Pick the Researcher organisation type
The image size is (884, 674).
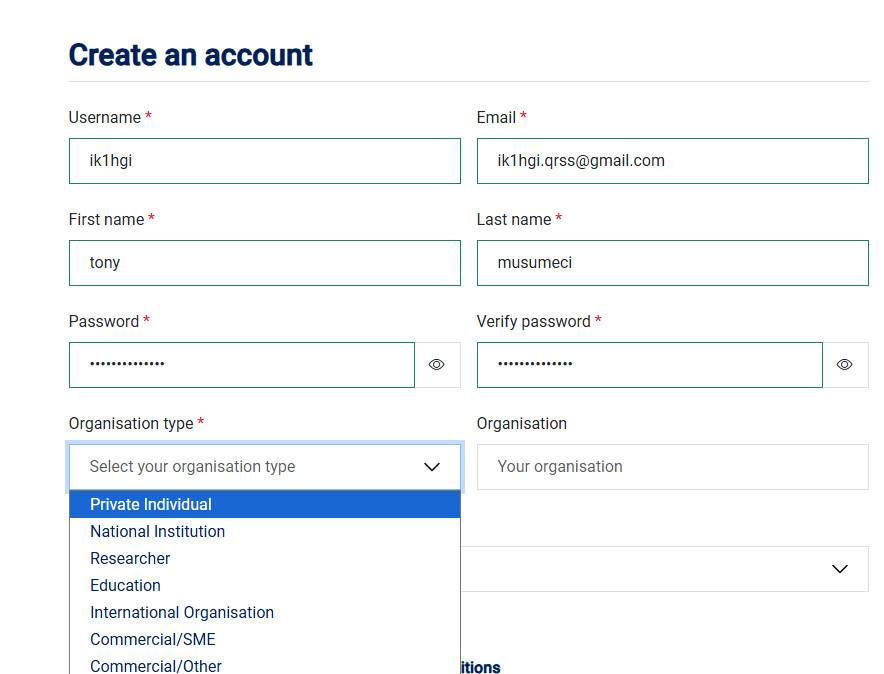click(x=130, y=559)
